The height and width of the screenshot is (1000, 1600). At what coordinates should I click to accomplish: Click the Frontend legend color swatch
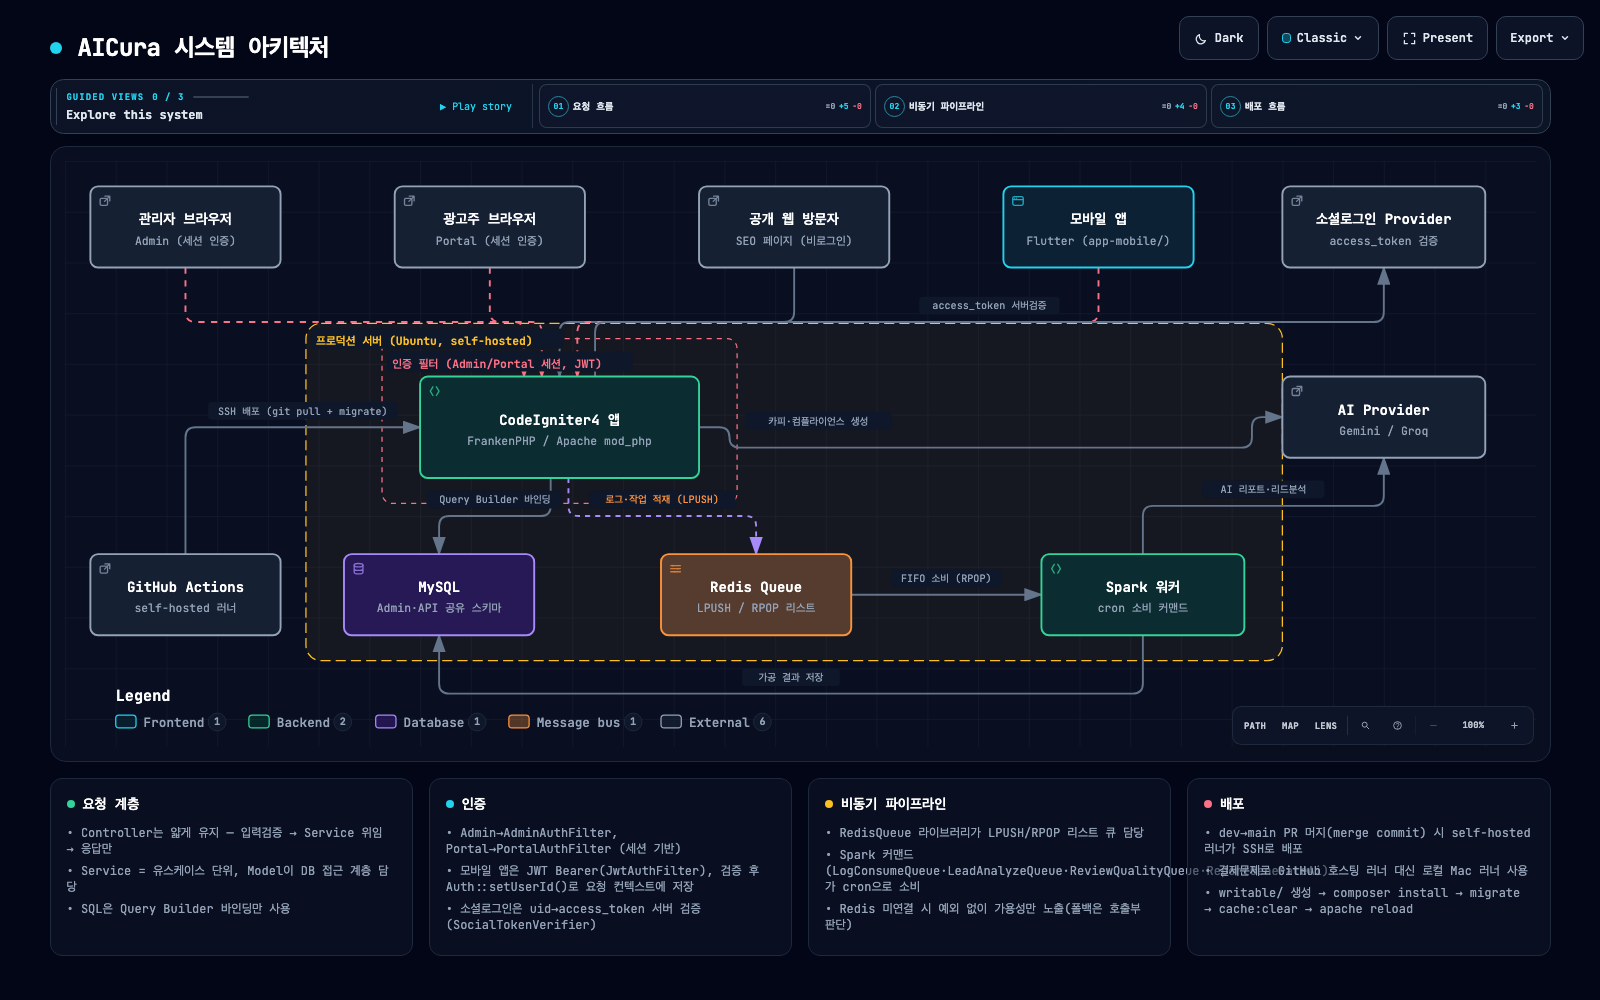[126, 722]
